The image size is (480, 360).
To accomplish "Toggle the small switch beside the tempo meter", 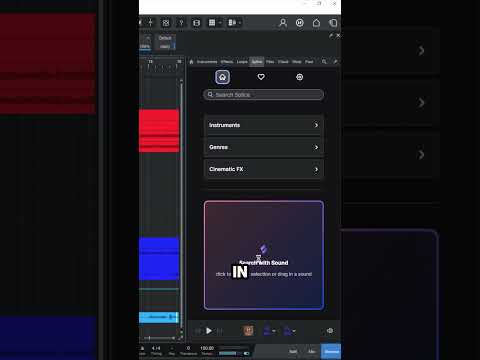I will click(x=246, y=353).
